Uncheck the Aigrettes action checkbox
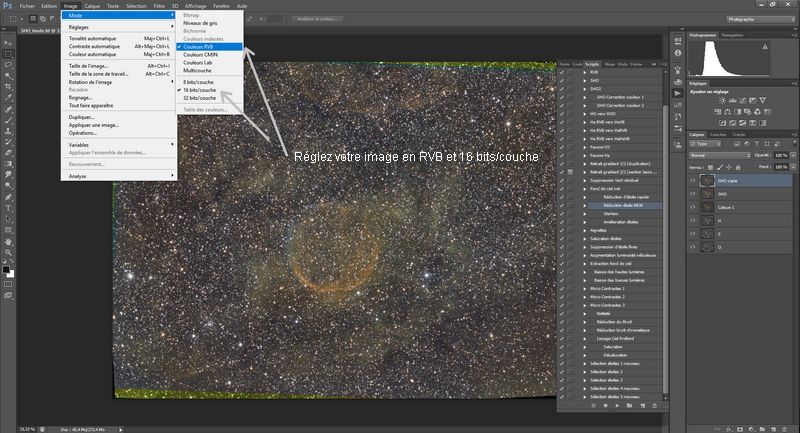800x433 pixels. pos(562,231)
